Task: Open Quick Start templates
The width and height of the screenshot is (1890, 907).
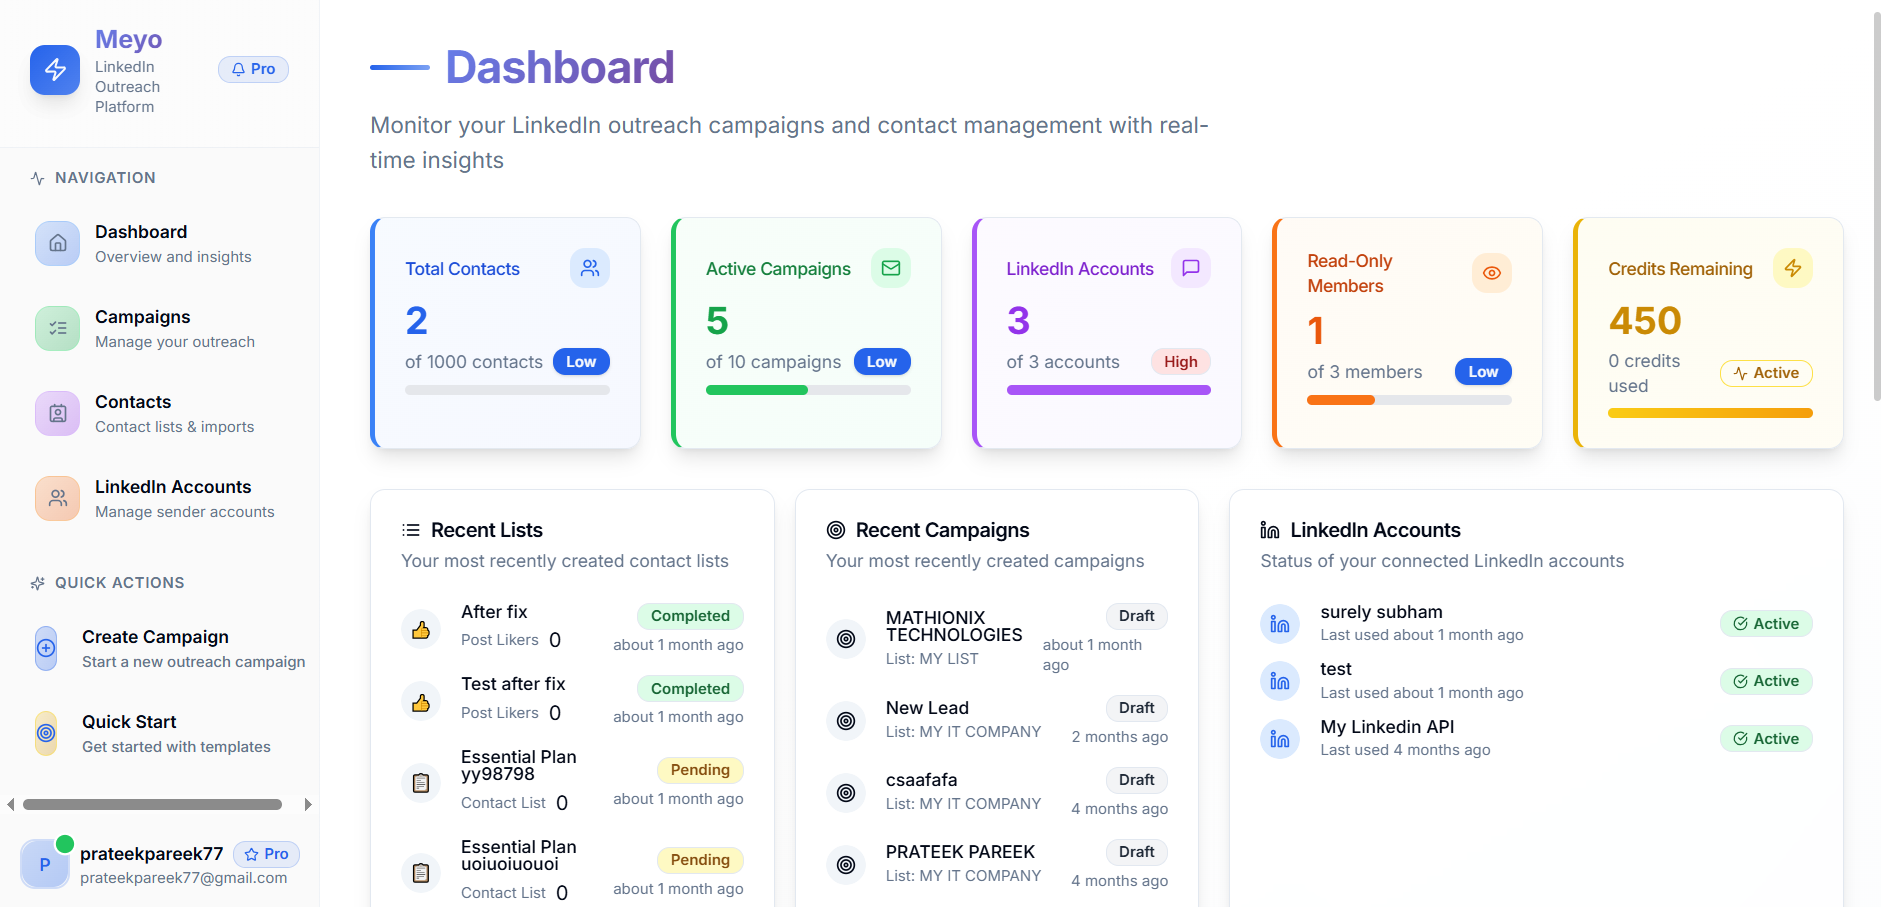Action: [x=129, y=733]
